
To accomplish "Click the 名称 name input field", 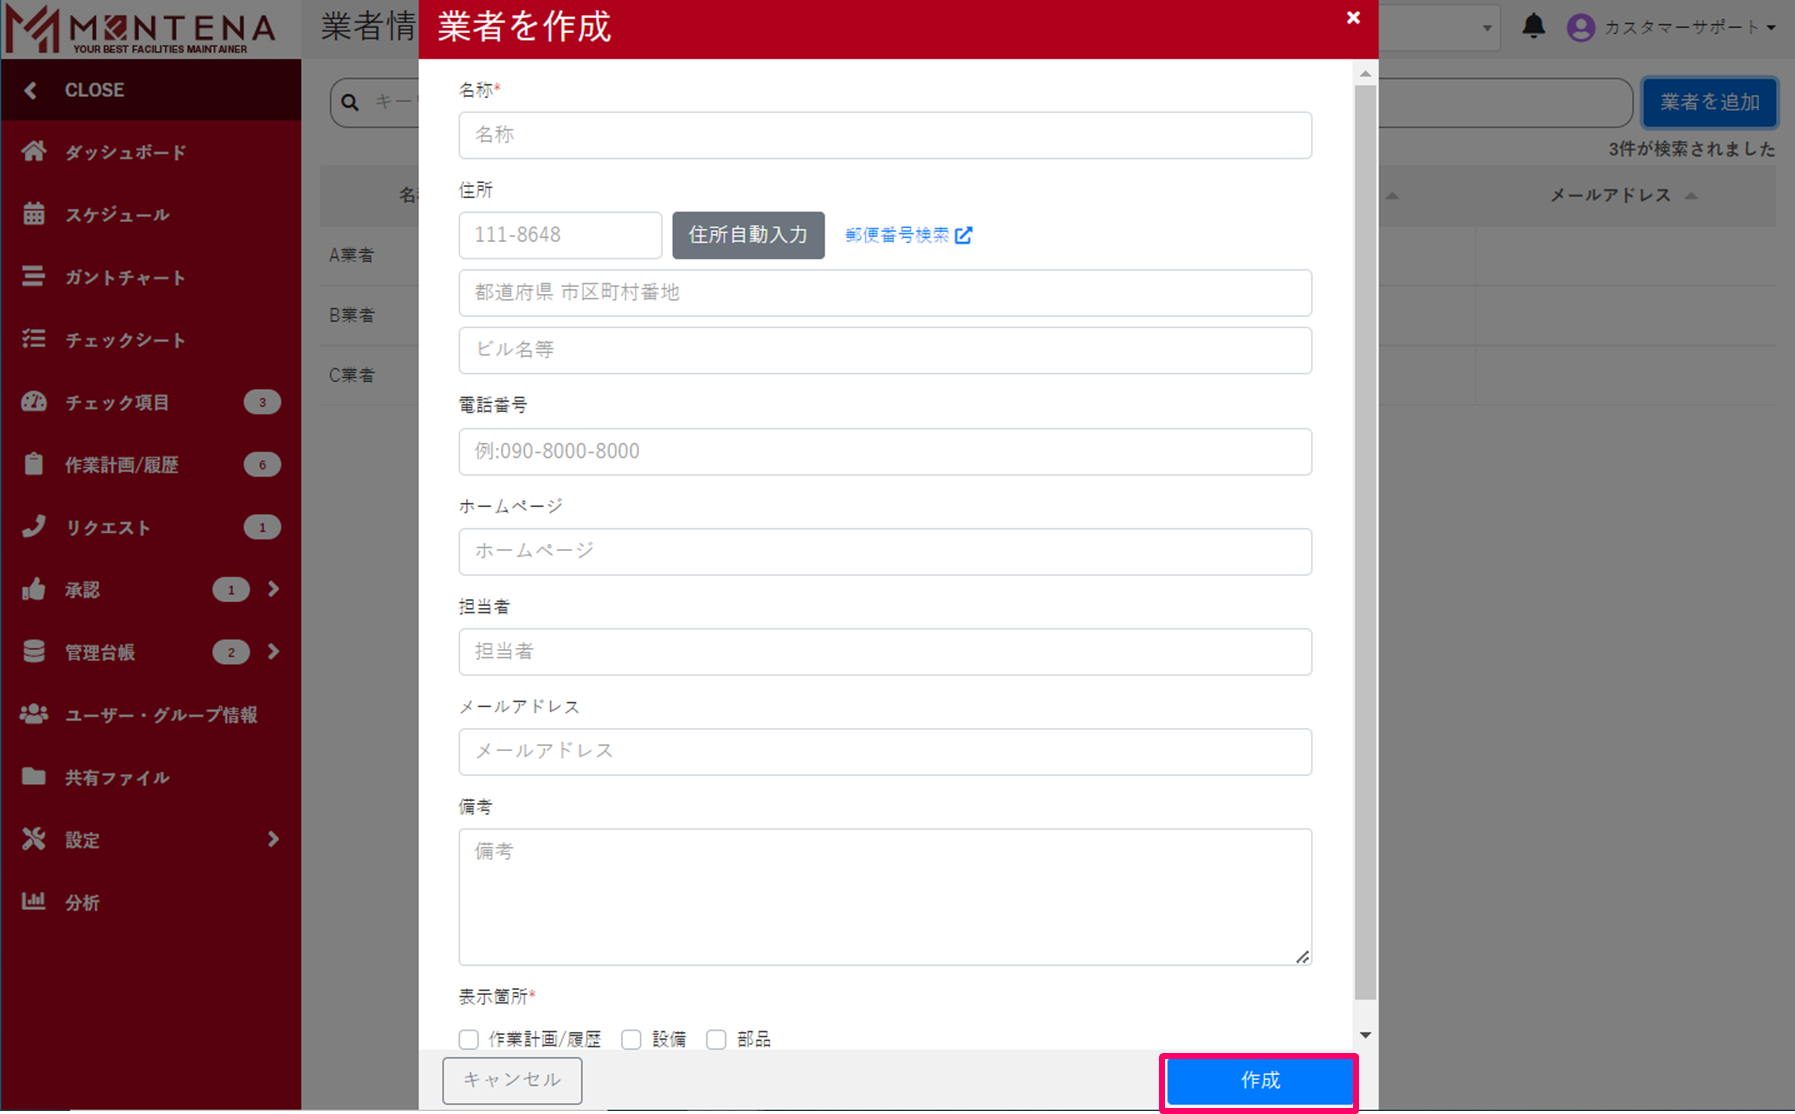I will (884, 135).
